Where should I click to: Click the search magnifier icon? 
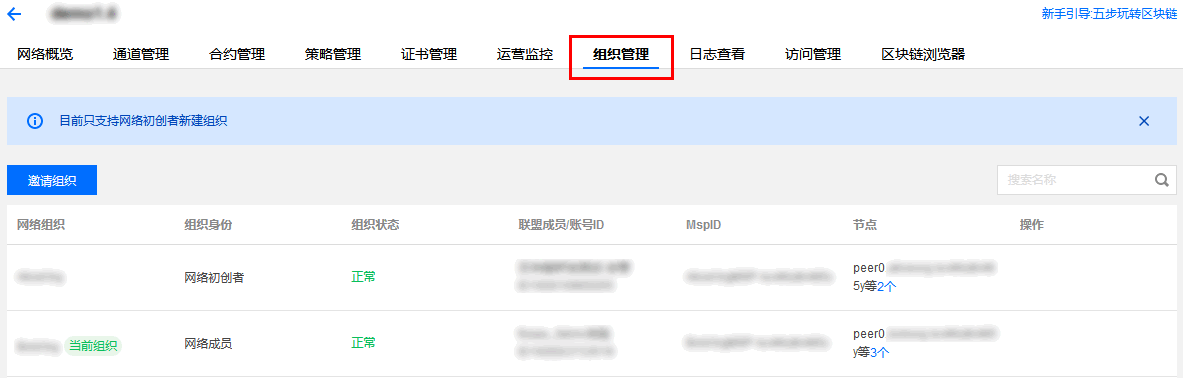pos(1161,180)
